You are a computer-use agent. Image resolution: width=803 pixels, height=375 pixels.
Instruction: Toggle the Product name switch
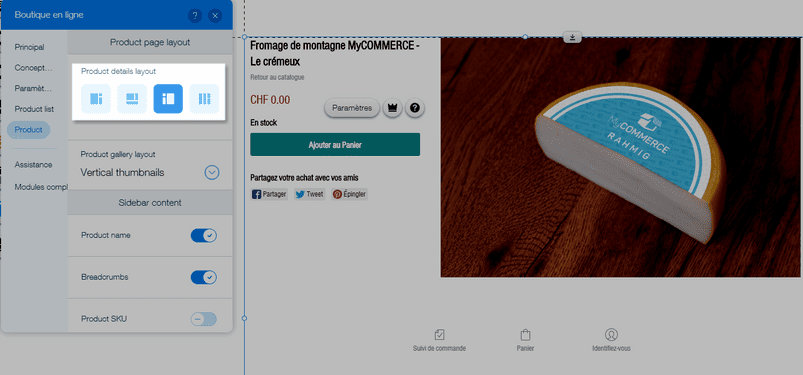pyautogui.click(x=204, y=236)
